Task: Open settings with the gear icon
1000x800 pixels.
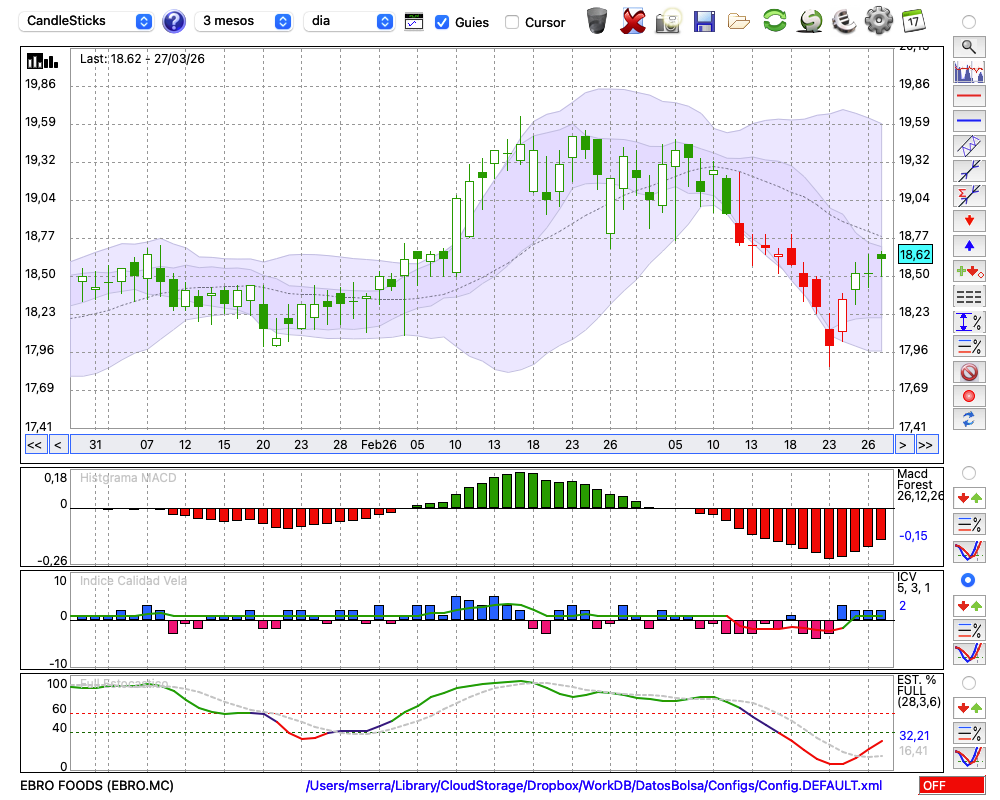Action: point(878,20)
